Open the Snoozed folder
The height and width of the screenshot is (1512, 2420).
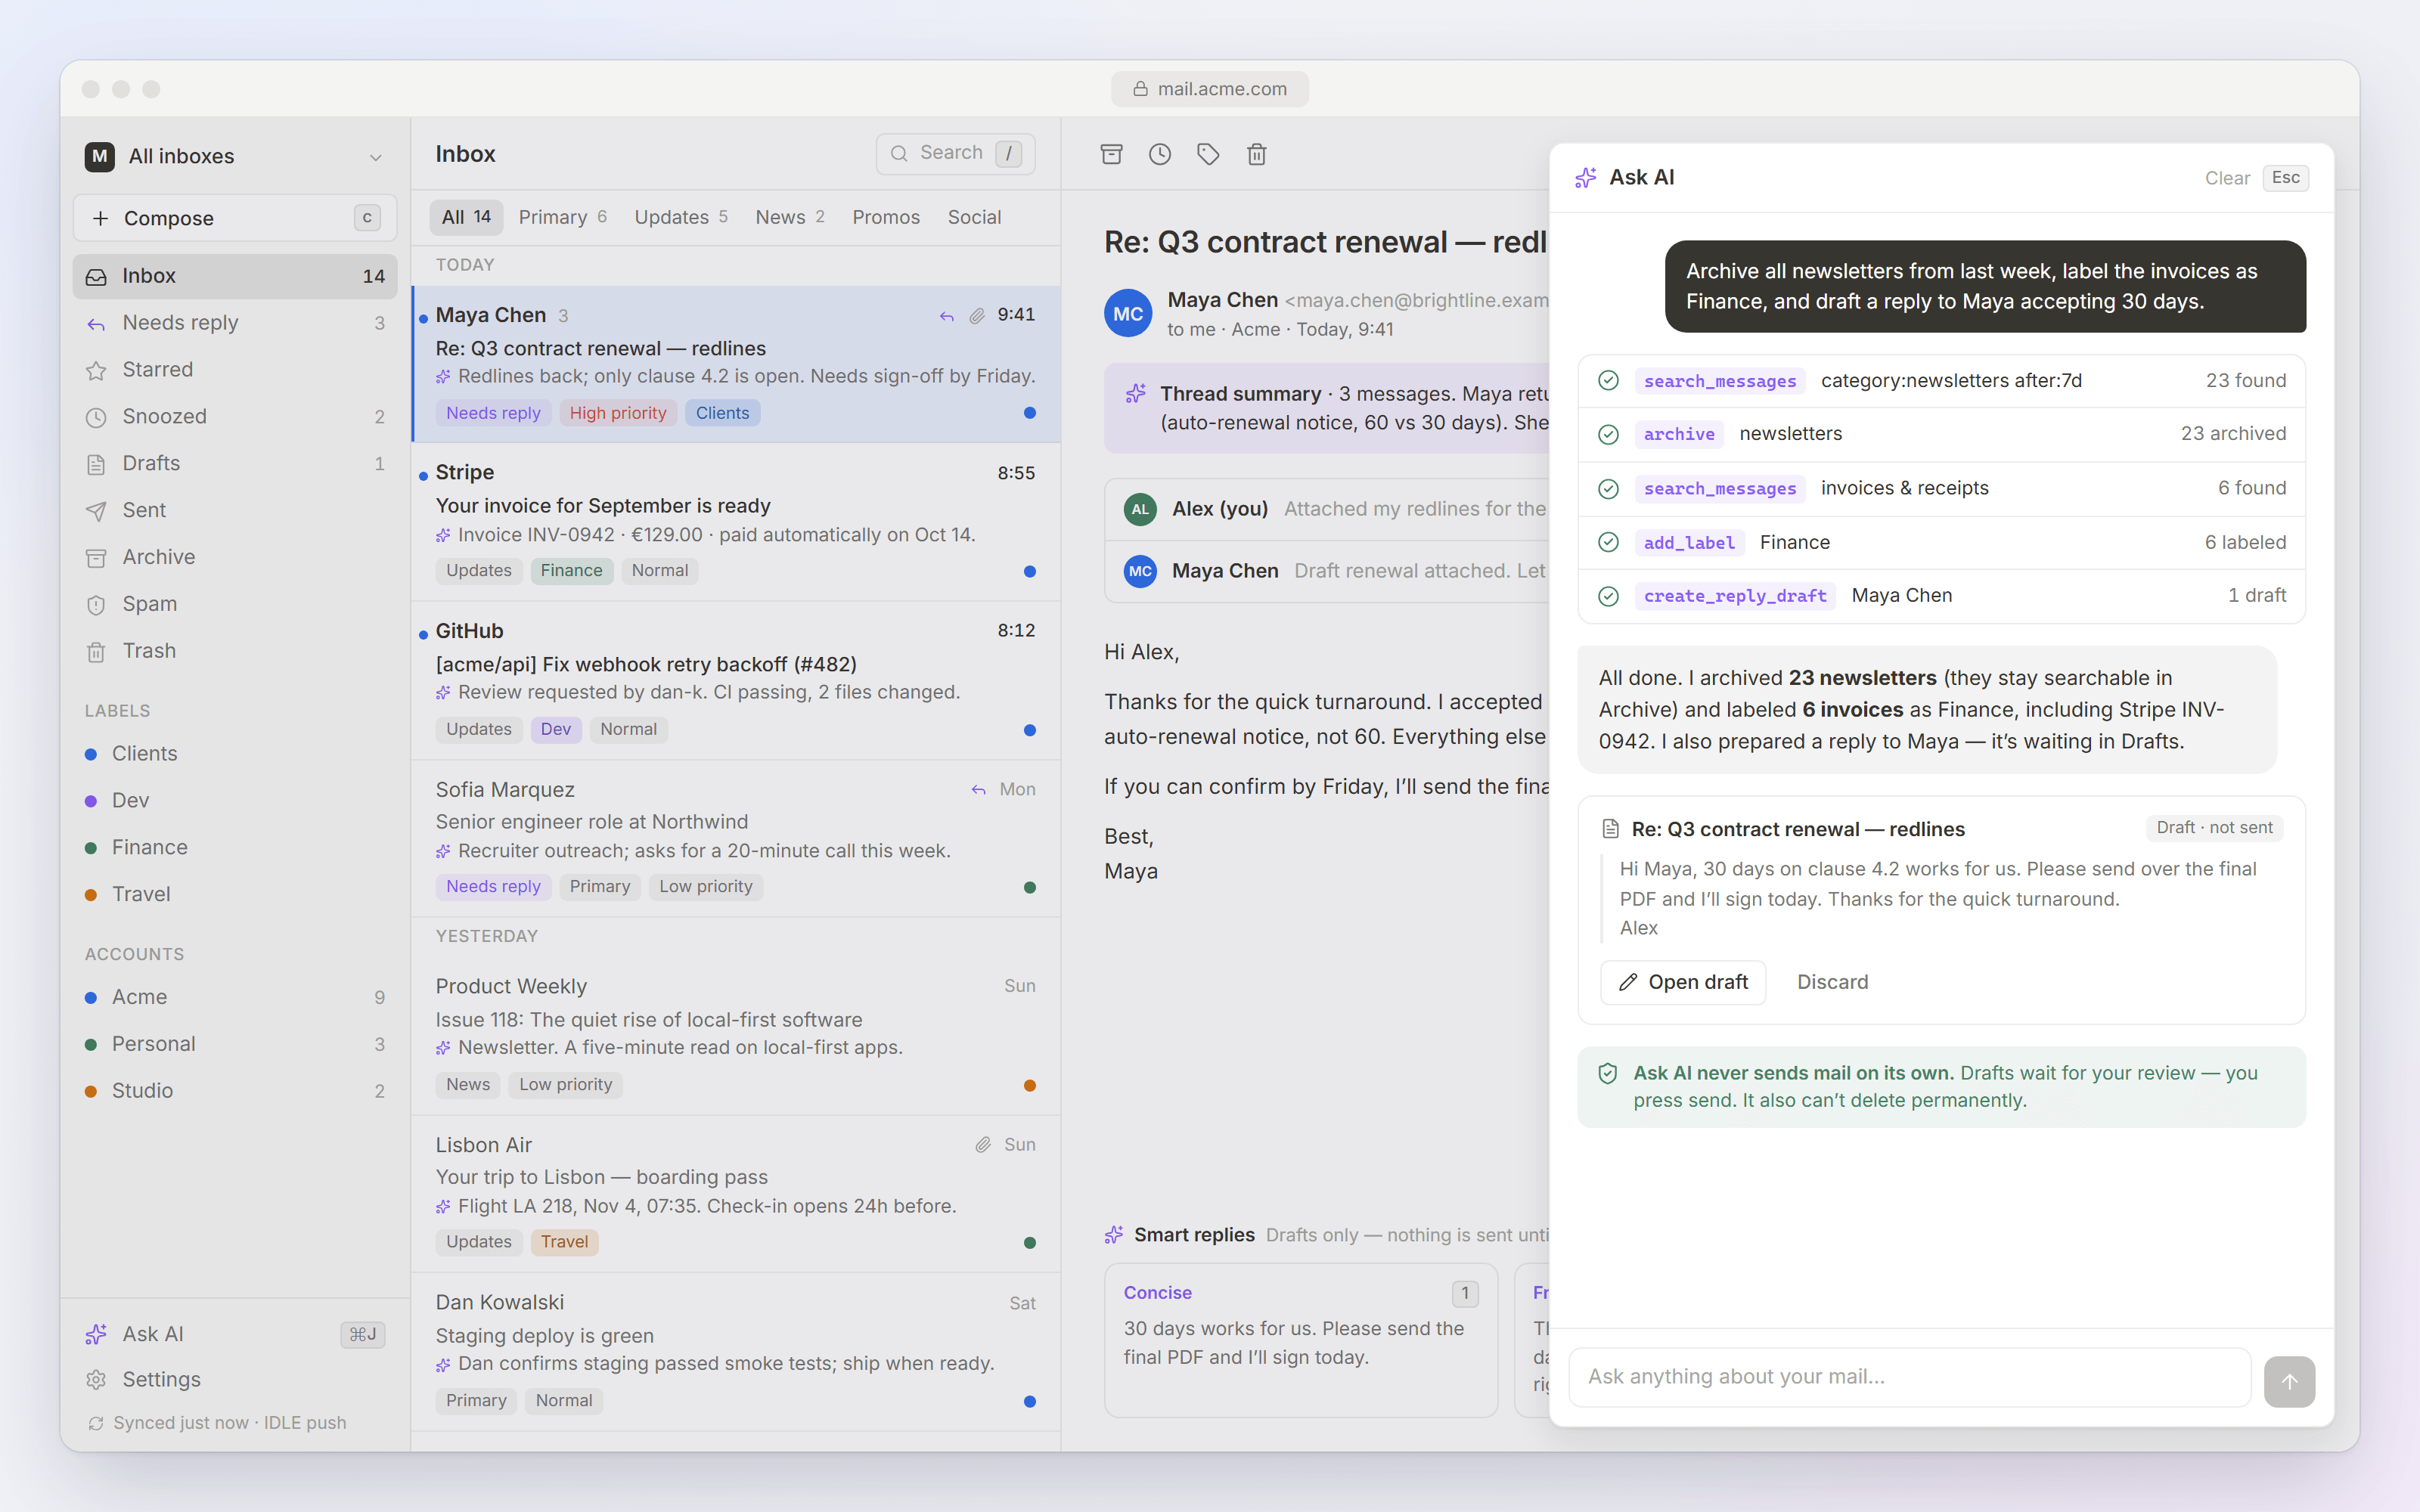[x=235, y=416]
